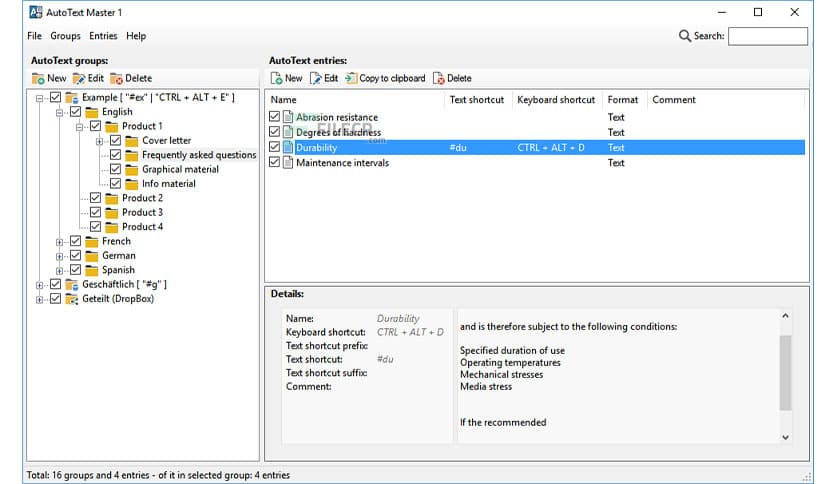836x484 pixels.
Task: Expand the Geteilt (DropBox) tree node
Action: 39,300
